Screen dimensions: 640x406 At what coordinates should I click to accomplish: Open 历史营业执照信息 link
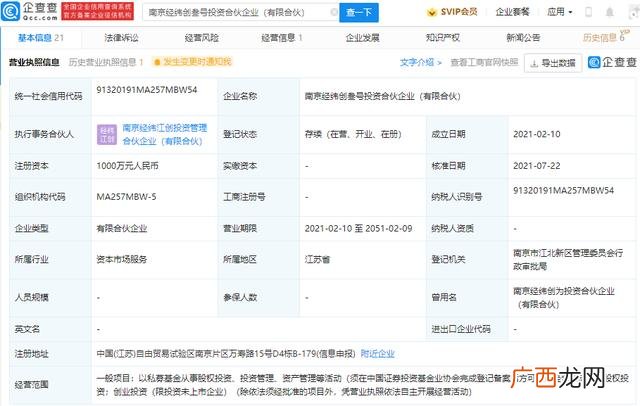[x=106, y=62]
